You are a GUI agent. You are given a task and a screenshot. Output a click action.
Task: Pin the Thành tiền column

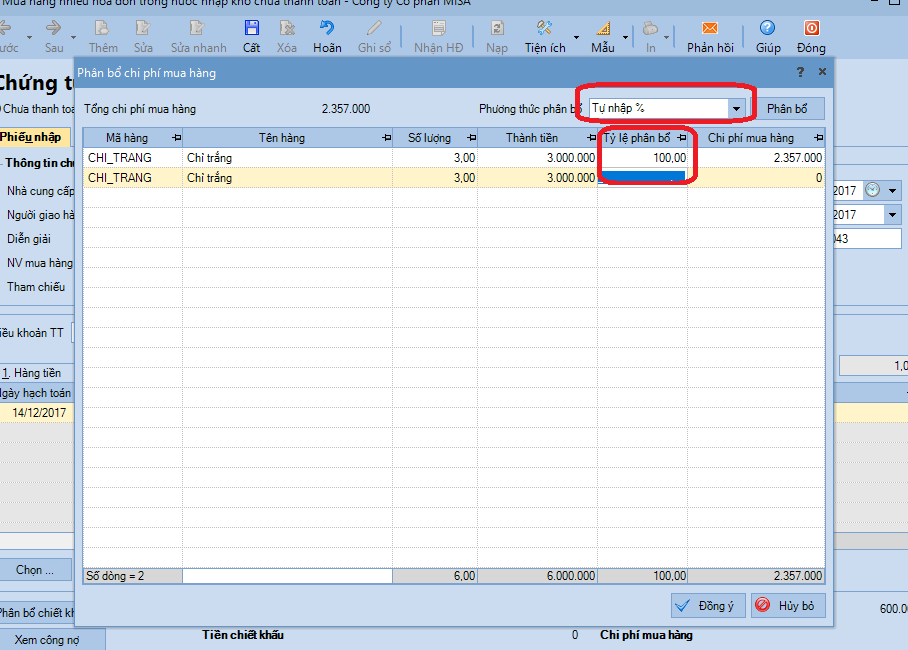click(x=591, y=138)
